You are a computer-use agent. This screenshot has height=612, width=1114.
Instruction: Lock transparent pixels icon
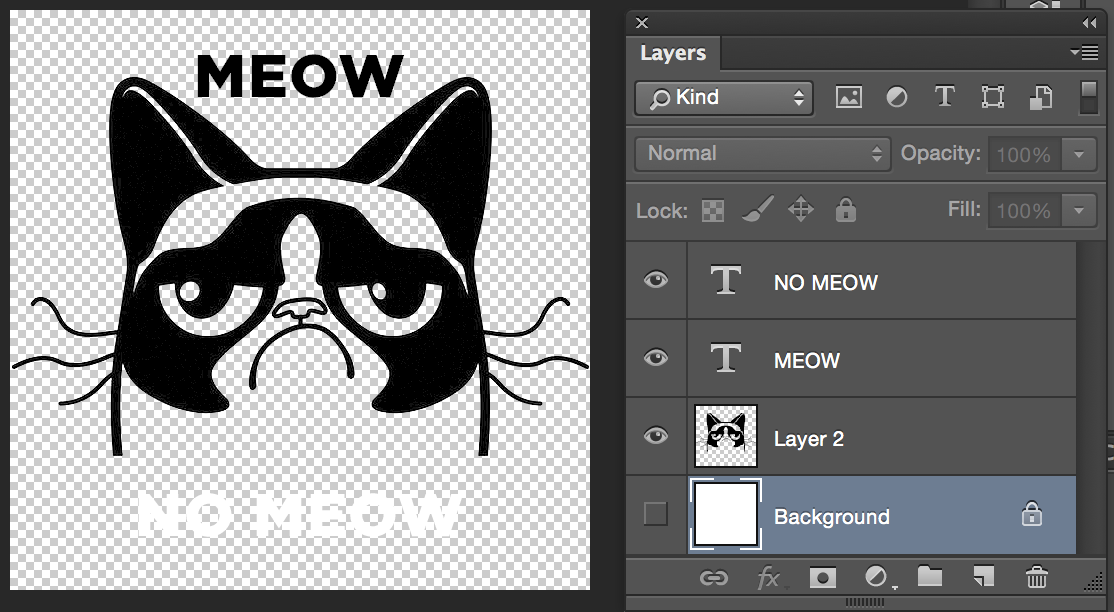[x=713, y=210]
